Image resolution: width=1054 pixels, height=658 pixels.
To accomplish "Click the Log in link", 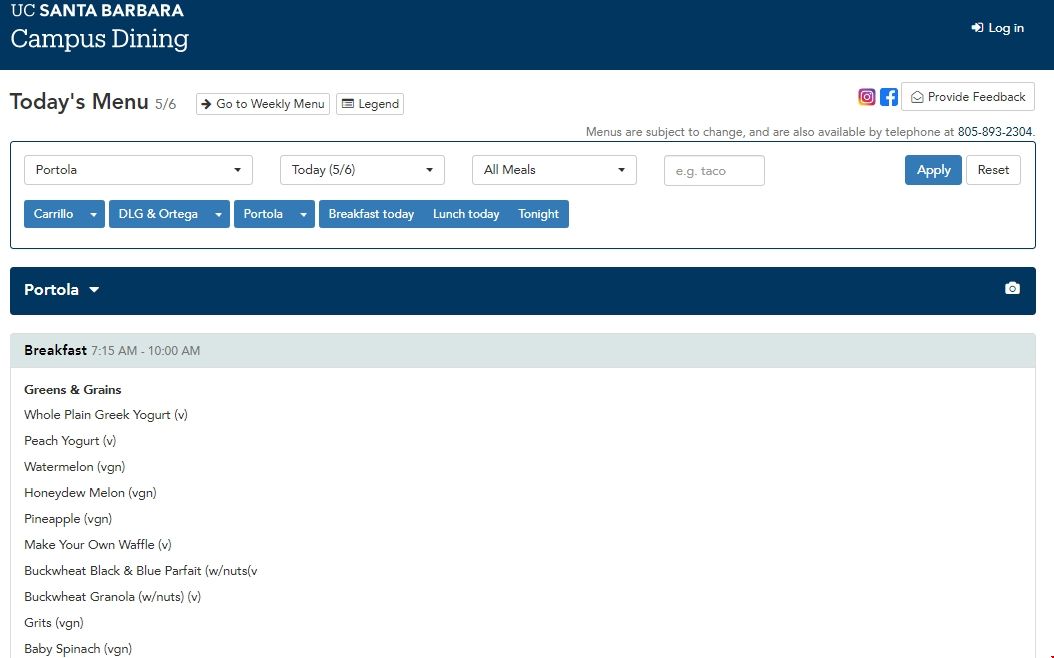I will [x=998, y=28].
